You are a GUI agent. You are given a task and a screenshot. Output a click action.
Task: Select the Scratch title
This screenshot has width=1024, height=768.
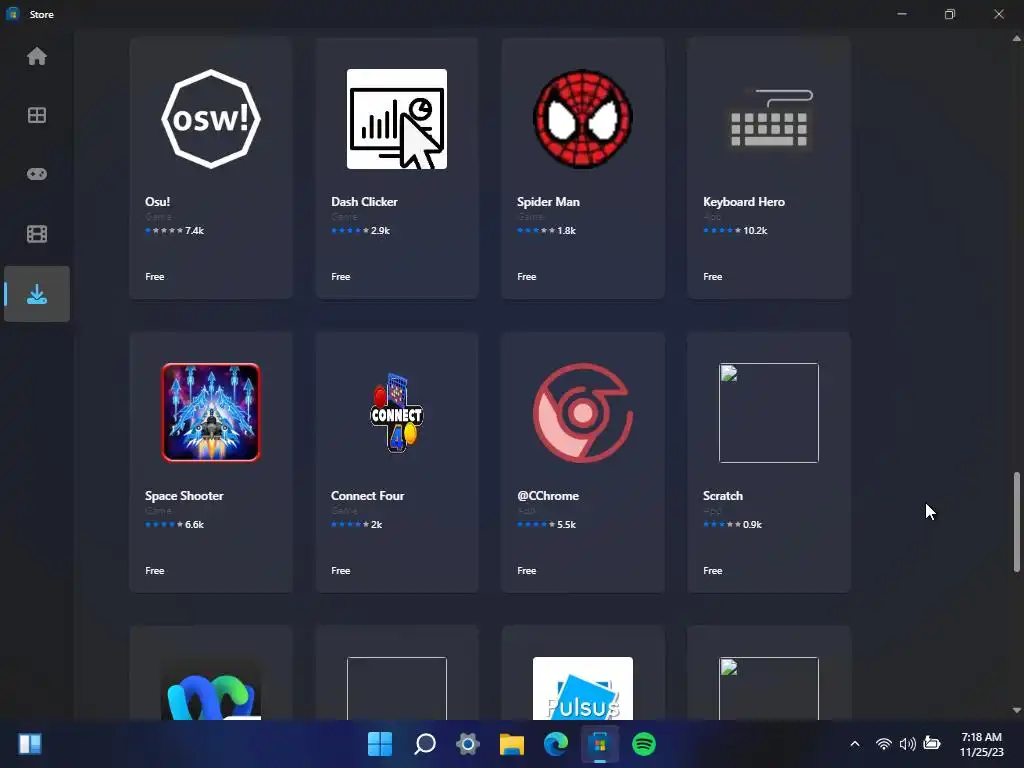(x=723, y=496)
